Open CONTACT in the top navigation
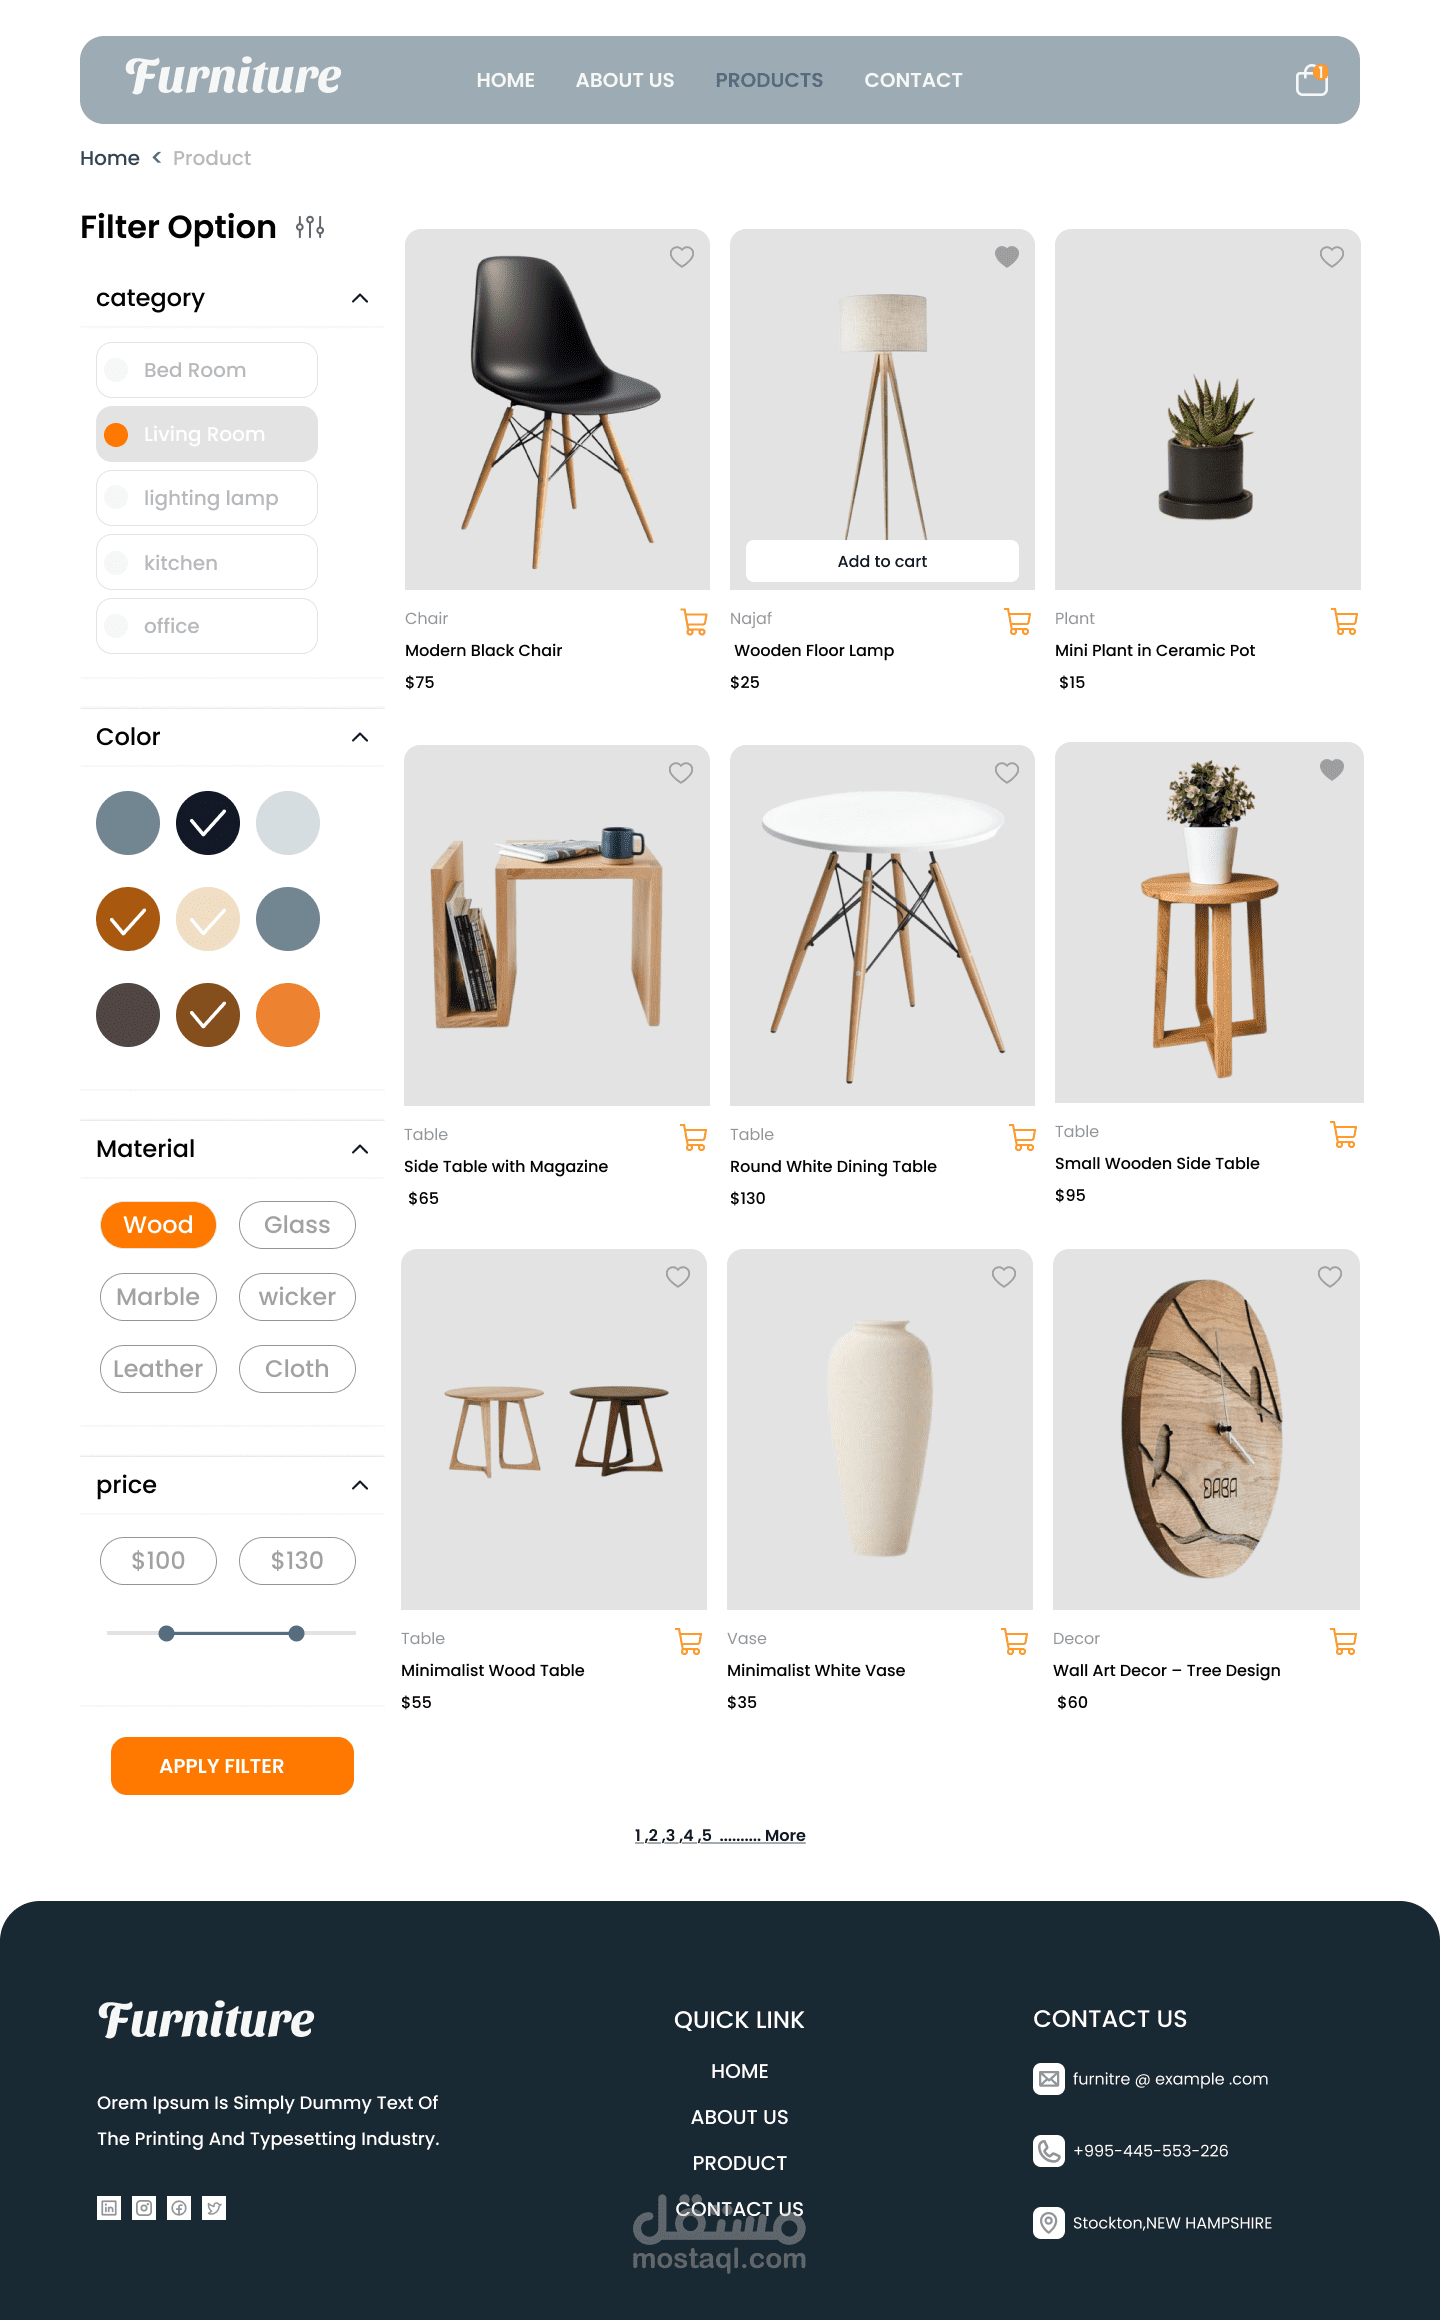The width and height of the screenshot is (1440, 2320). (913, 80)
